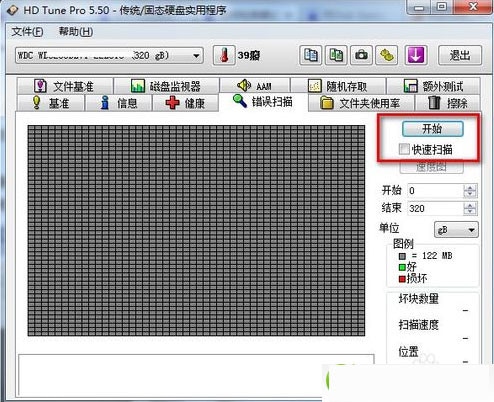This screenshot has height=402, width=494.
Task: Click the camera save screenshot icon
Action: [x=361, y=55]
